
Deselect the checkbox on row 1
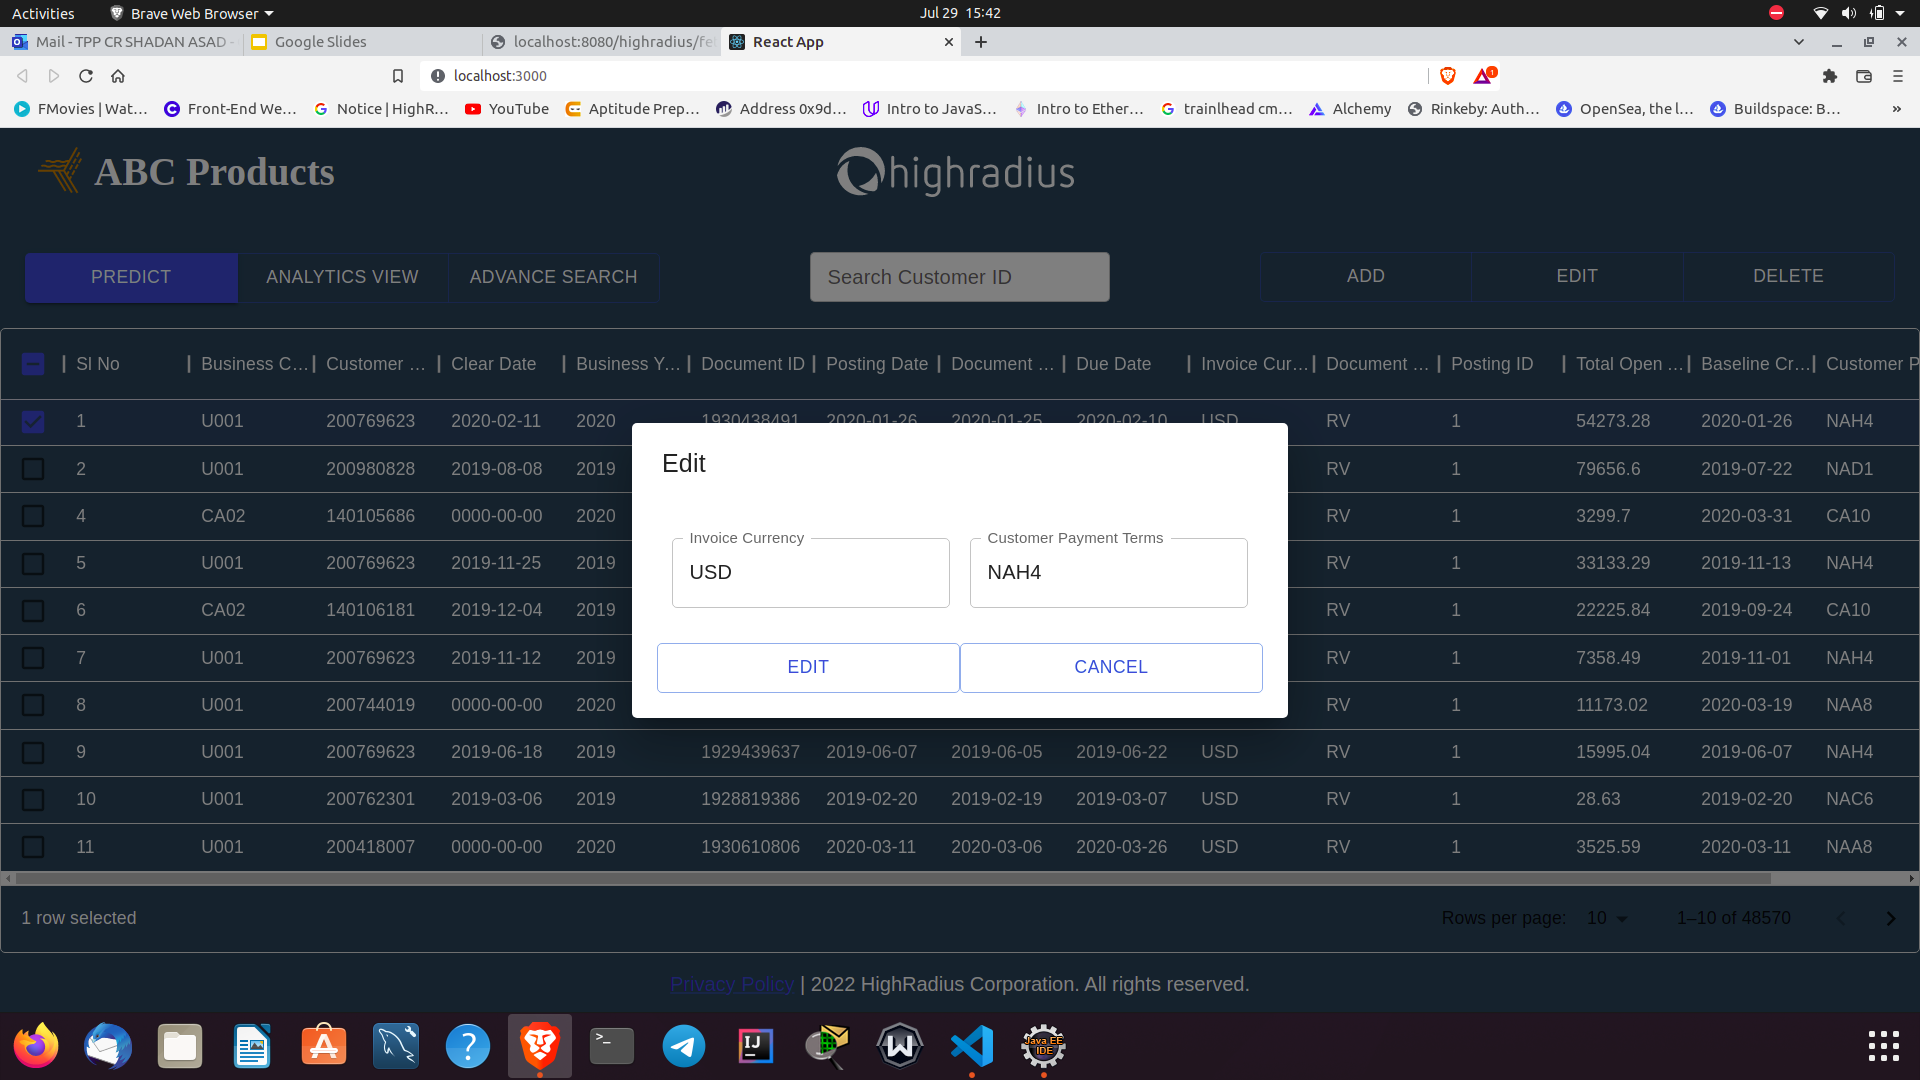click(33, 421)
